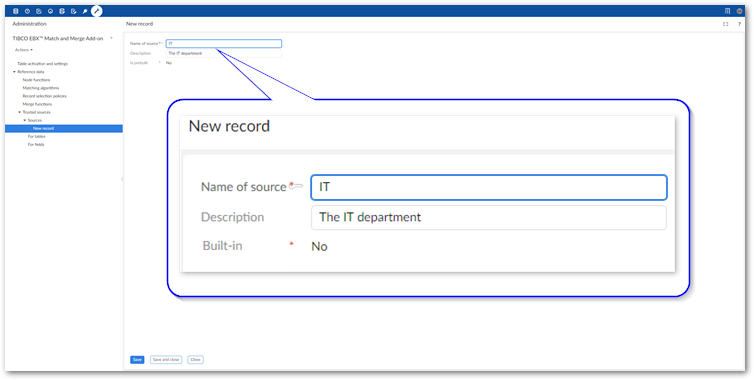Click the Name of source input field

[x=224, y=44]
